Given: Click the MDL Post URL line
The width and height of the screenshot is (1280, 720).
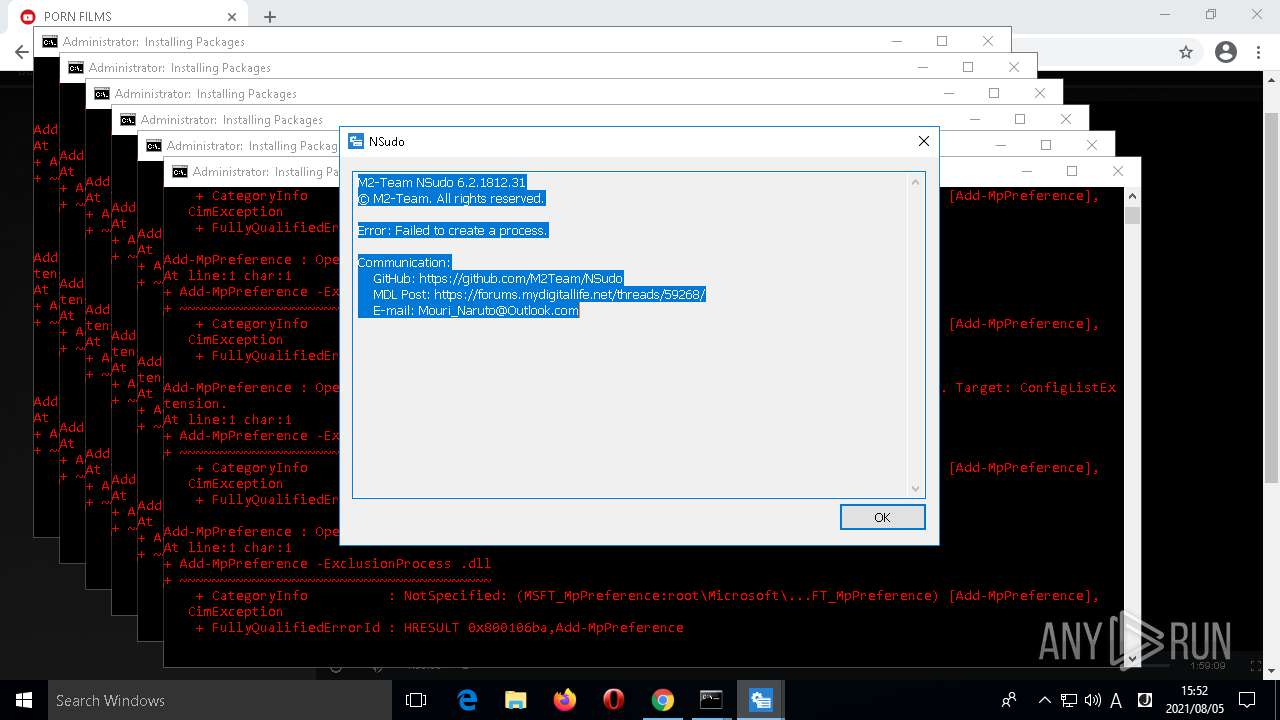Looking at the screenshot, I should coord(539,294).
